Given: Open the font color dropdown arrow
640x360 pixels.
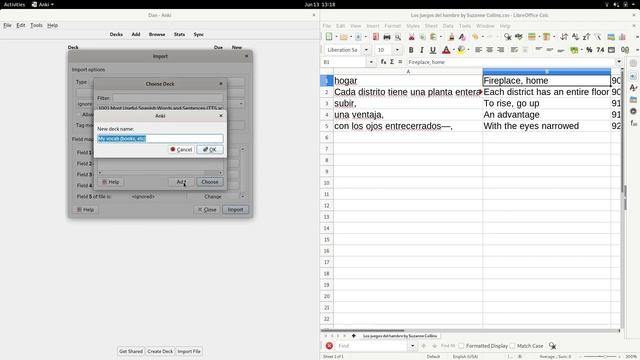Looking at the screenshot, I should [x=453, y=50].
